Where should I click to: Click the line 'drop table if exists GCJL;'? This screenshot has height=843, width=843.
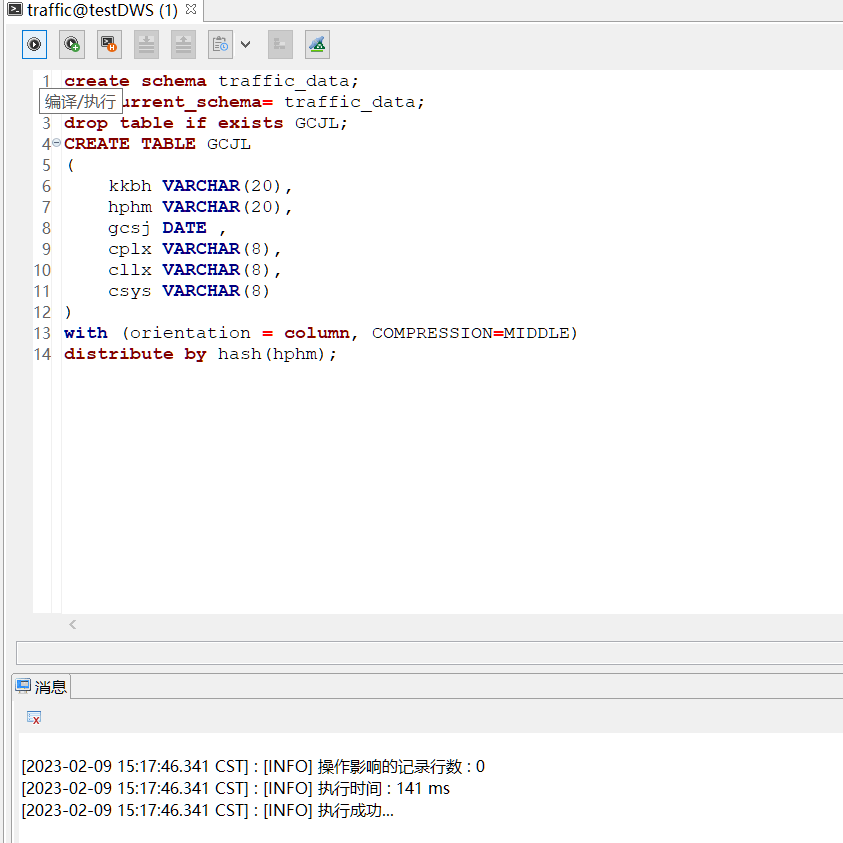[206, 123]
